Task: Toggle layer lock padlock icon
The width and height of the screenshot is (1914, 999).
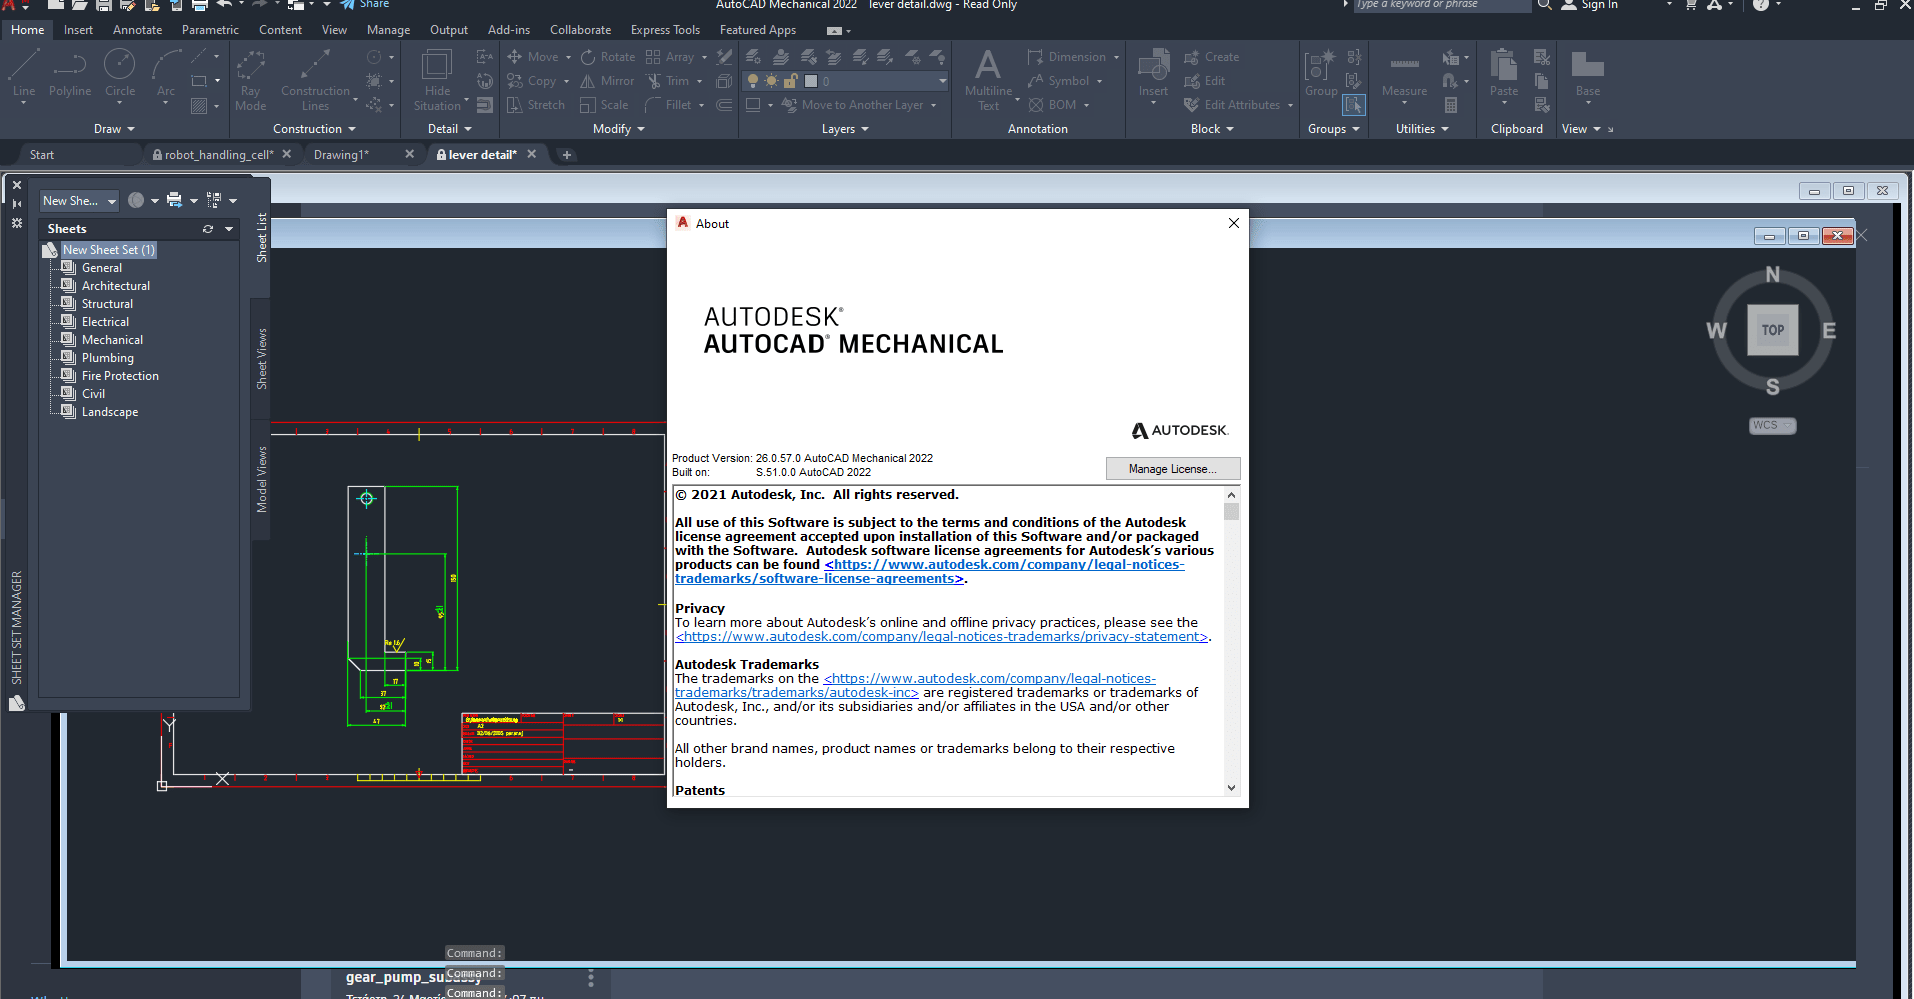Action: click(x=790, y=81)
